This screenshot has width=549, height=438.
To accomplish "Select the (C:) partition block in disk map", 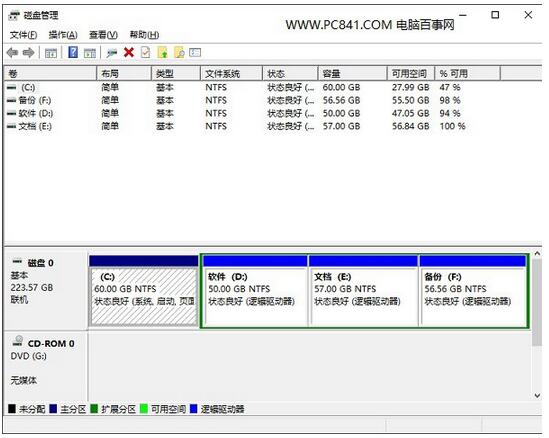I will pos(144,291).
